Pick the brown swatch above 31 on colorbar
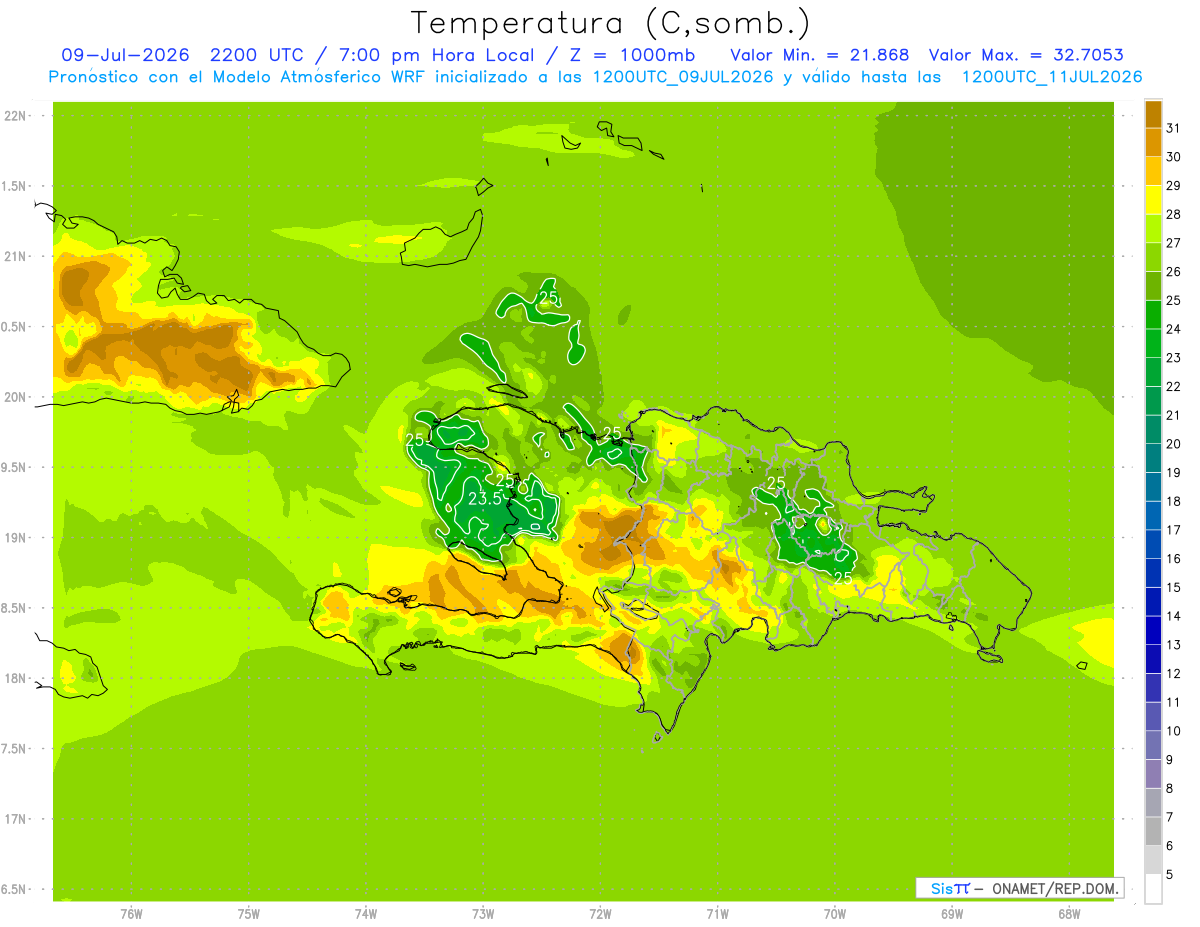1200x927 pixels. [x=1153, y=114]
